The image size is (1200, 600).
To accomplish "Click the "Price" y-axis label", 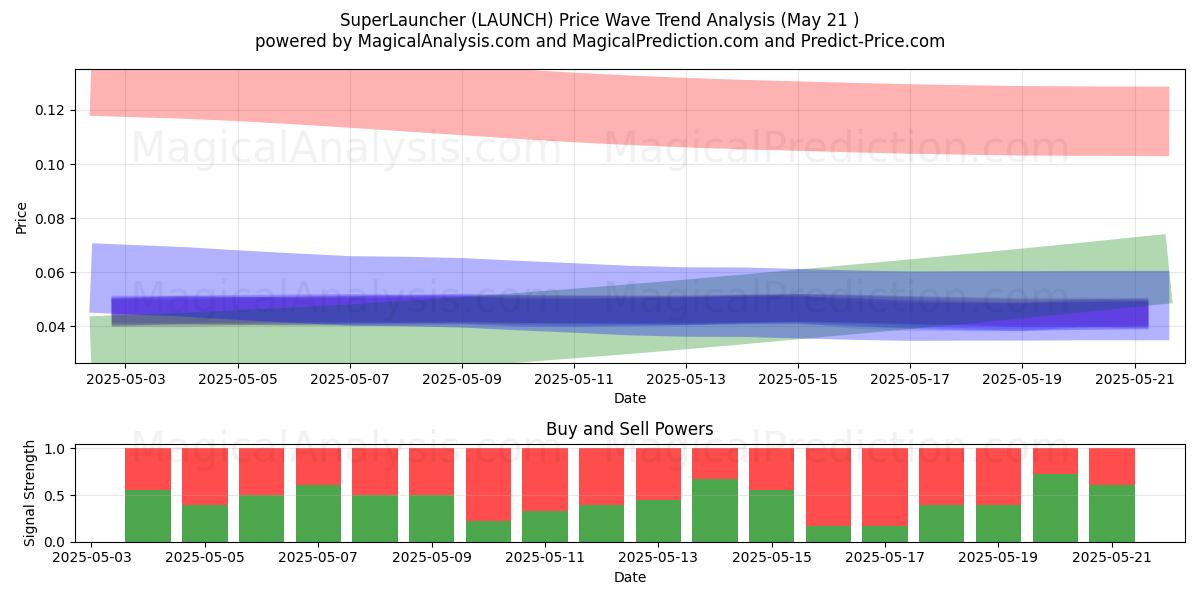I will pos(22,217).
